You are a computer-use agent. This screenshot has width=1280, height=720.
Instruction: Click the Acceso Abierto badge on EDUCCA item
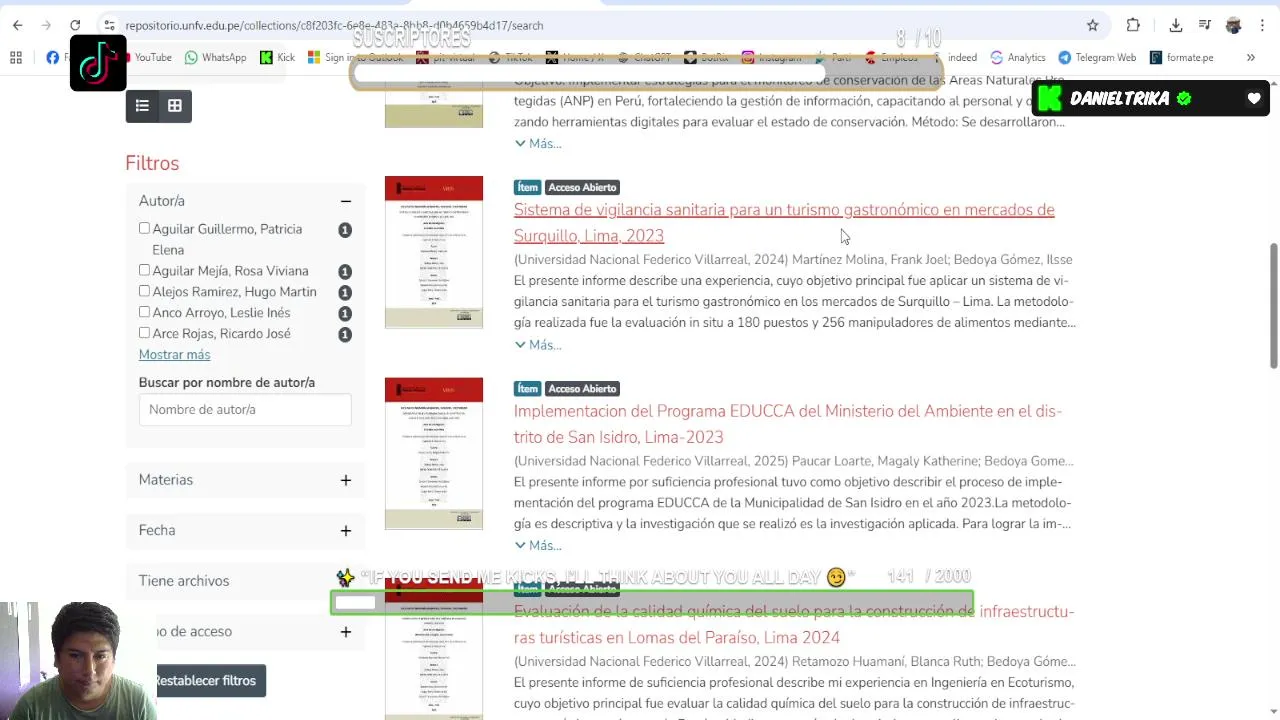tap(582, 388)
